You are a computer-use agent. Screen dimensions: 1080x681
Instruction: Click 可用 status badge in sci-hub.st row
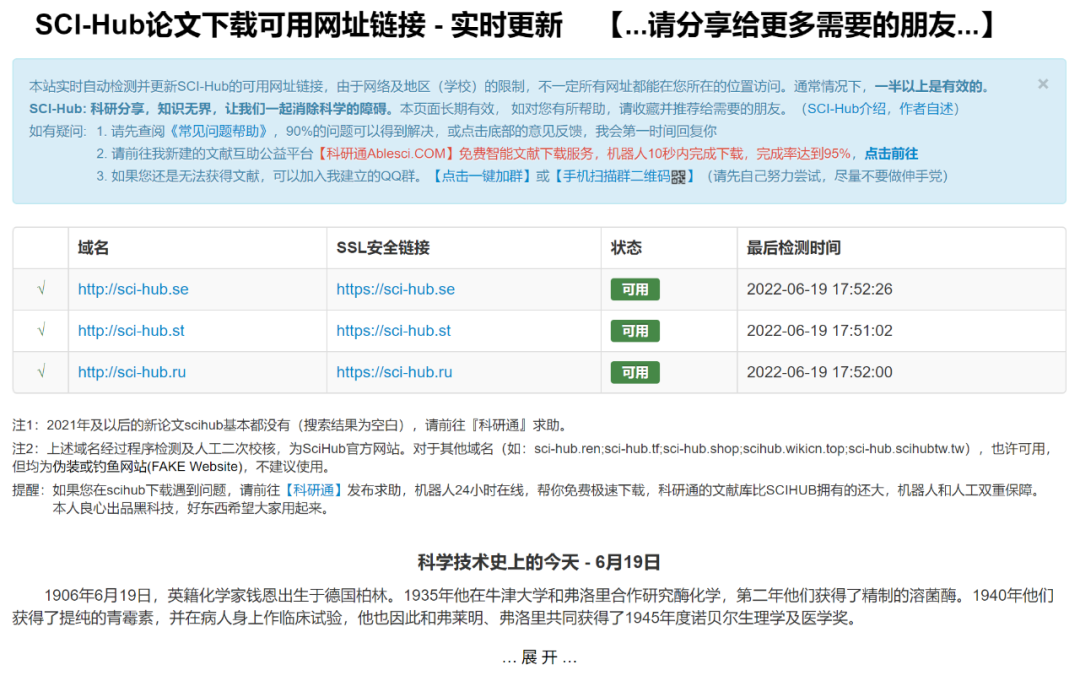coord(635,331)
